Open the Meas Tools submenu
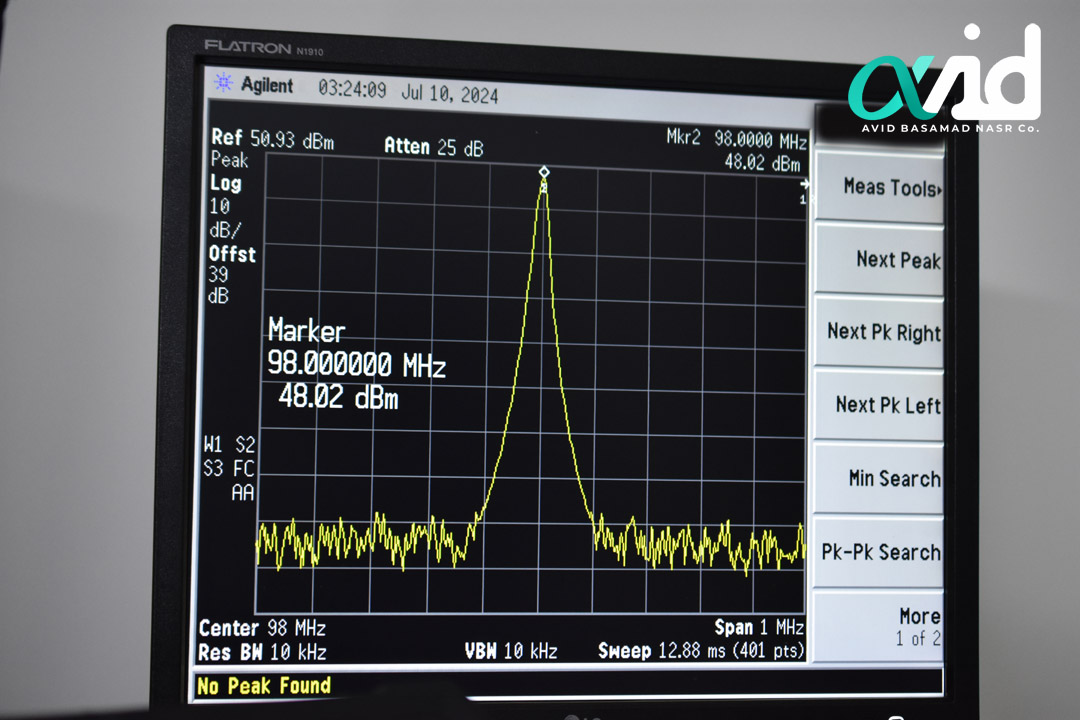Image resolution: width=1080 pixels, height=720 pixels. coord(882,187)
